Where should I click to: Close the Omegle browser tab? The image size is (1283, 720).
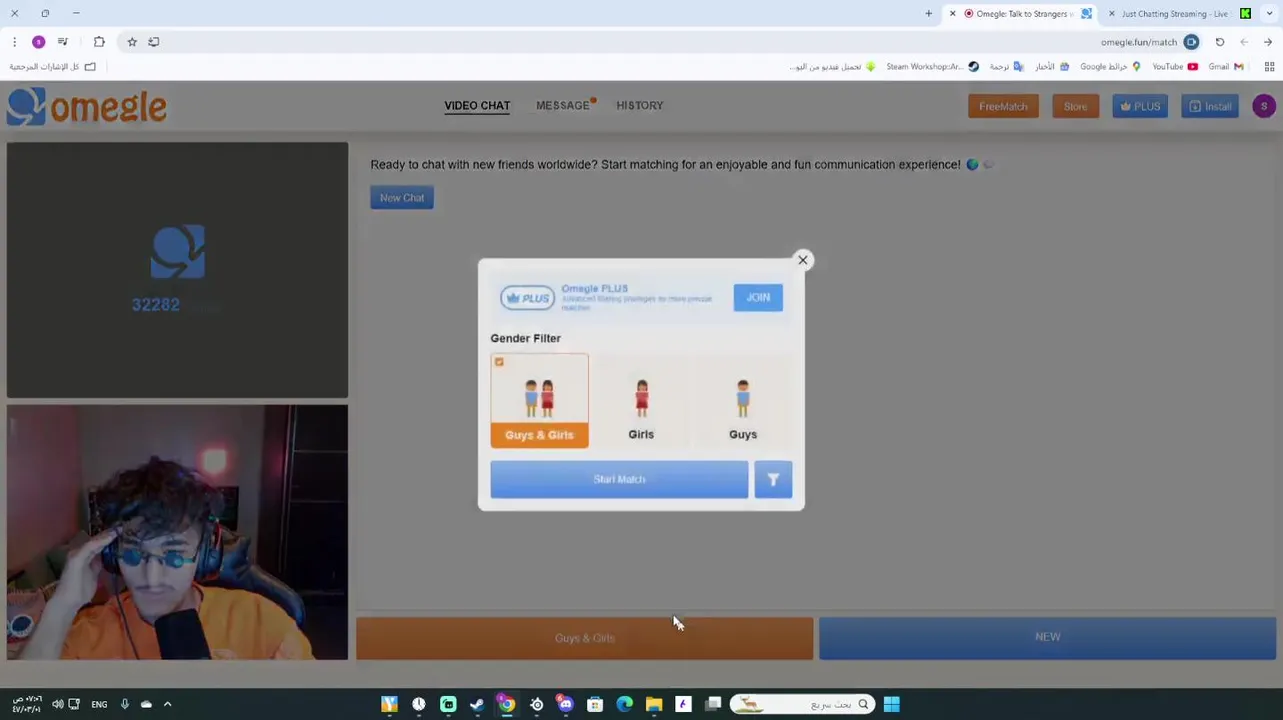pos(952,14)
